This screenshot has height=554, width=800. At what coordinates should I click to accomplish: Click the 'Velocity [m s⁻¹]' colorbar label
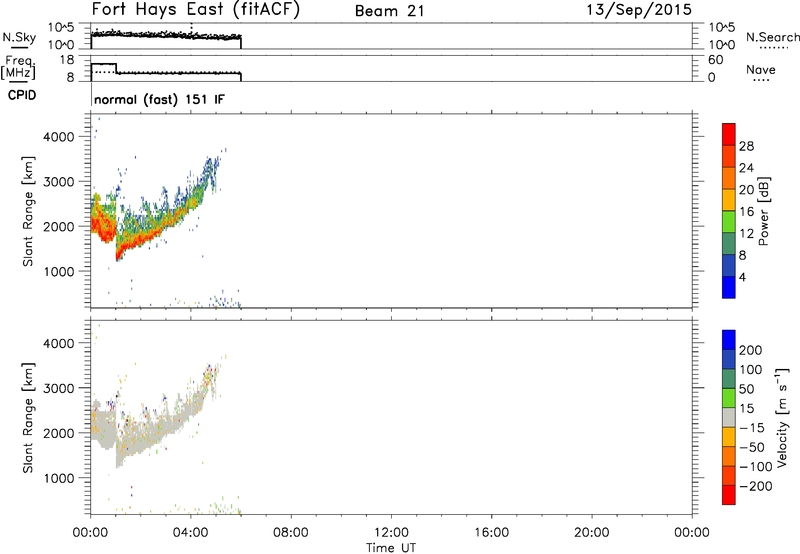click(x=782, y=417)
